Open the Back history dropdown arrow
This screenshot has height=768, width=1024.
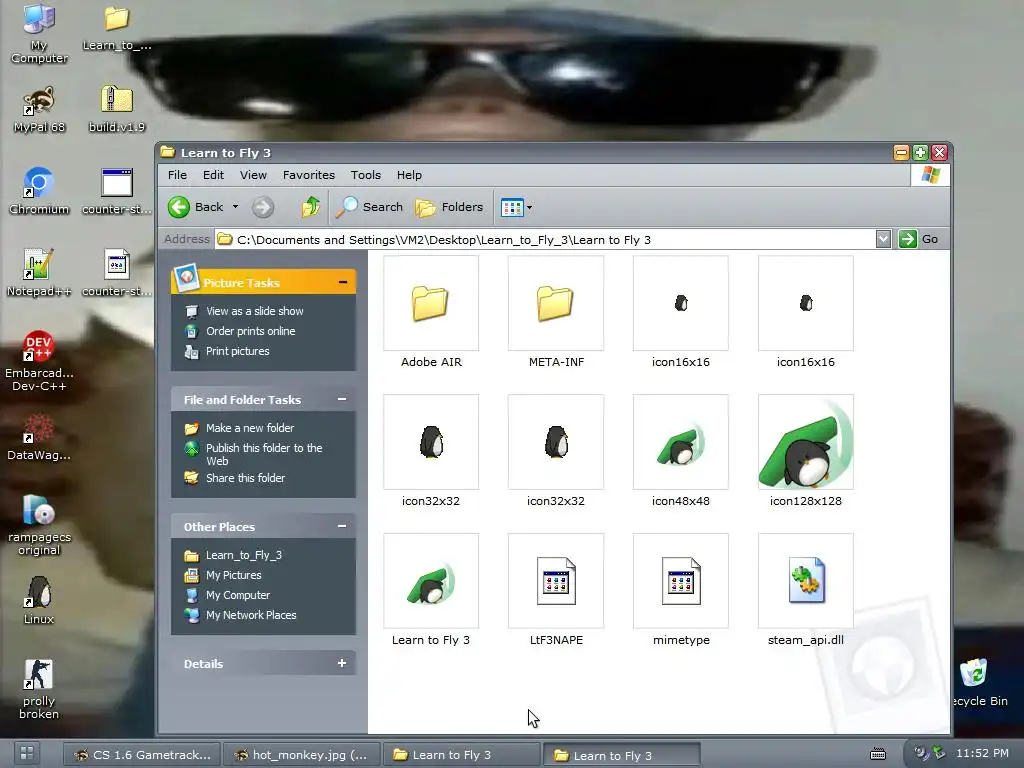pos(235,207)
